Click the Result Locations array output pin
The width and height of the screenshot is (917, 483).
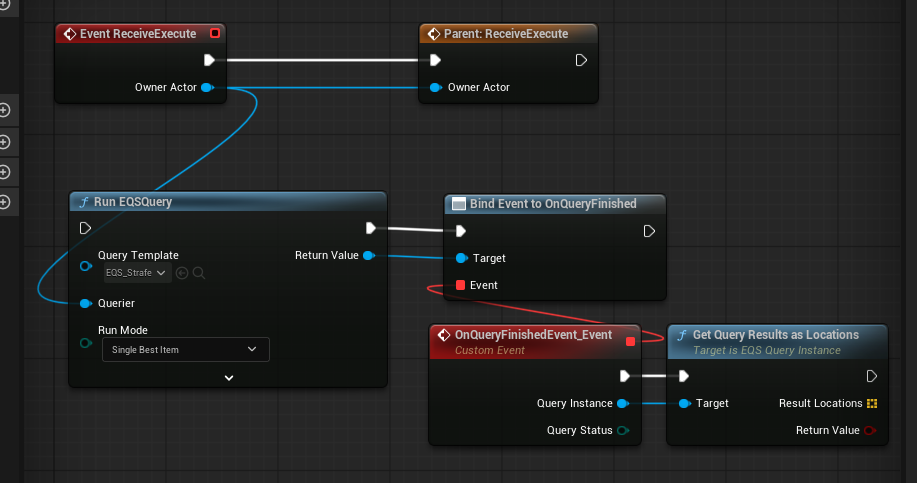tap(872, 403)
